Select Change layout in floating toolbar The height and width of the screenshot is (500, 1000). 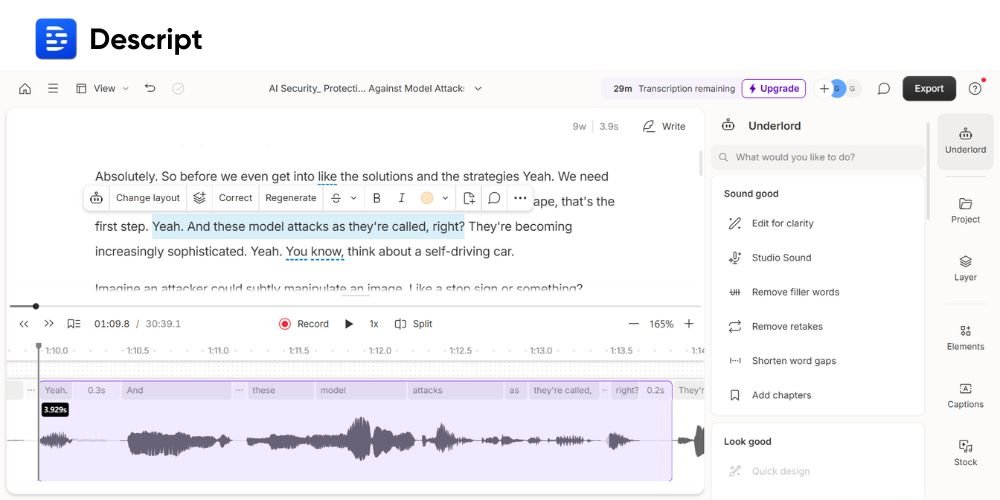(148, 198)
